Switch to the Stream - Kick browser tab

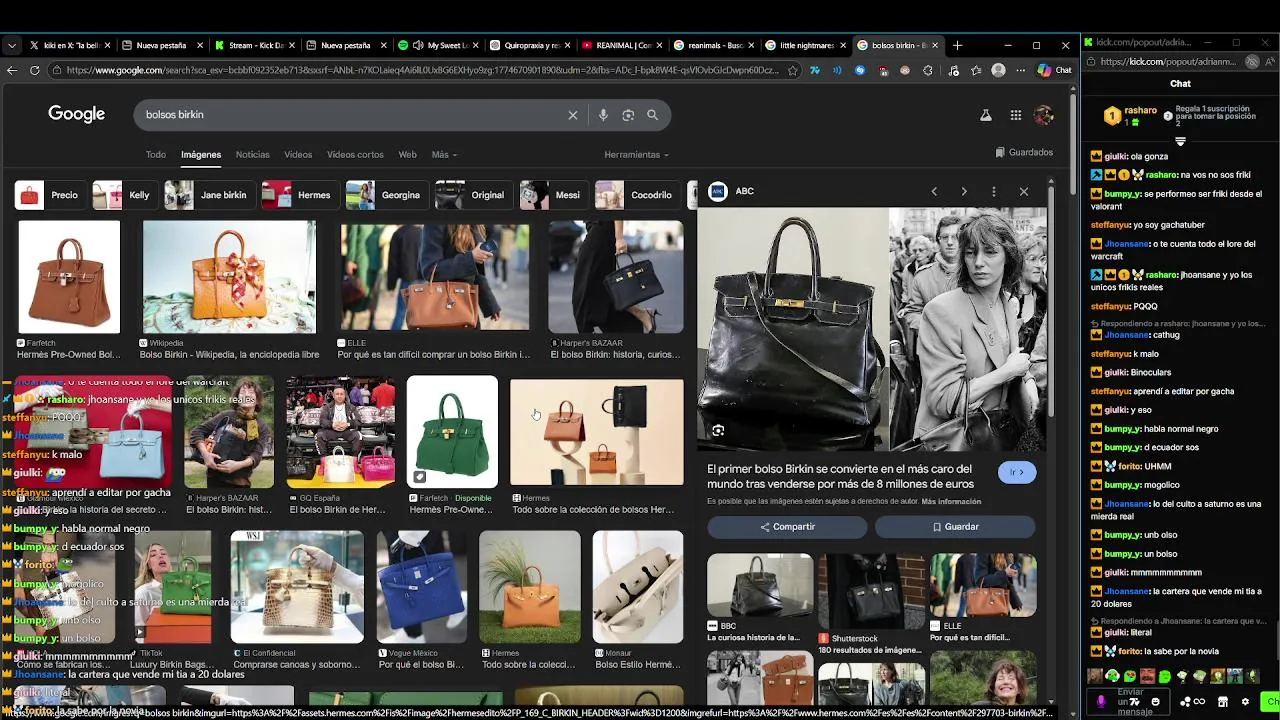[x=253, y=45]
